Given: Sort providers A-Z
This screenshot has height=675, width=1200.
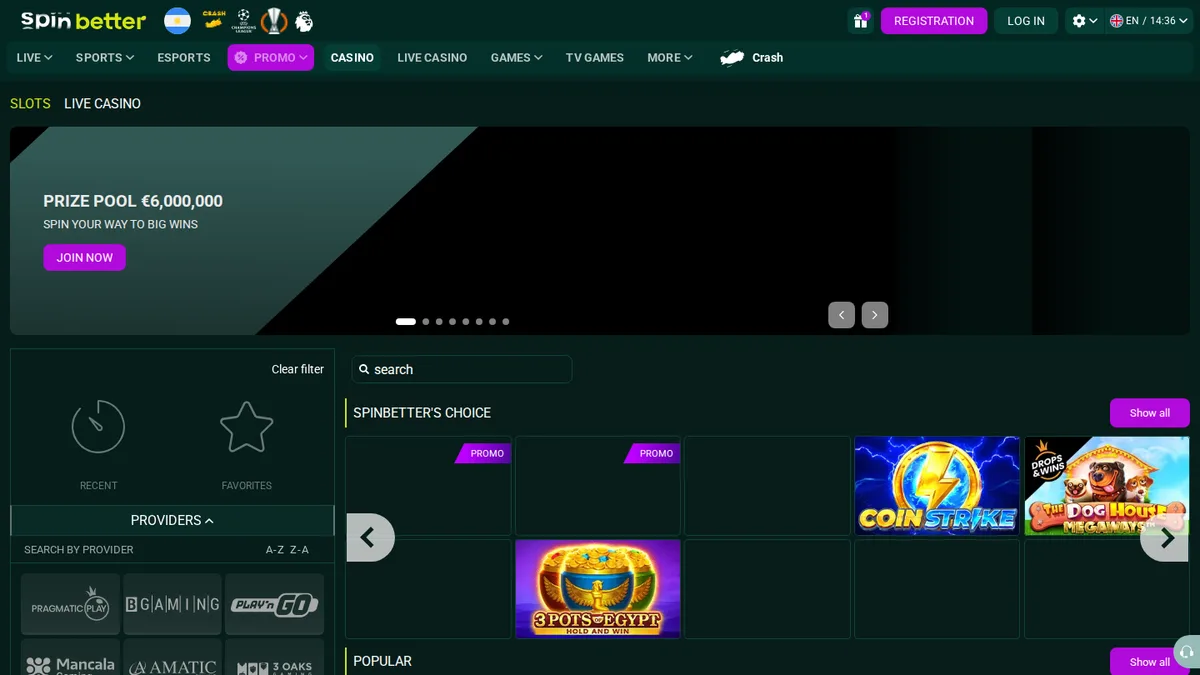Looking at the screenshot, I should (275, 550).
